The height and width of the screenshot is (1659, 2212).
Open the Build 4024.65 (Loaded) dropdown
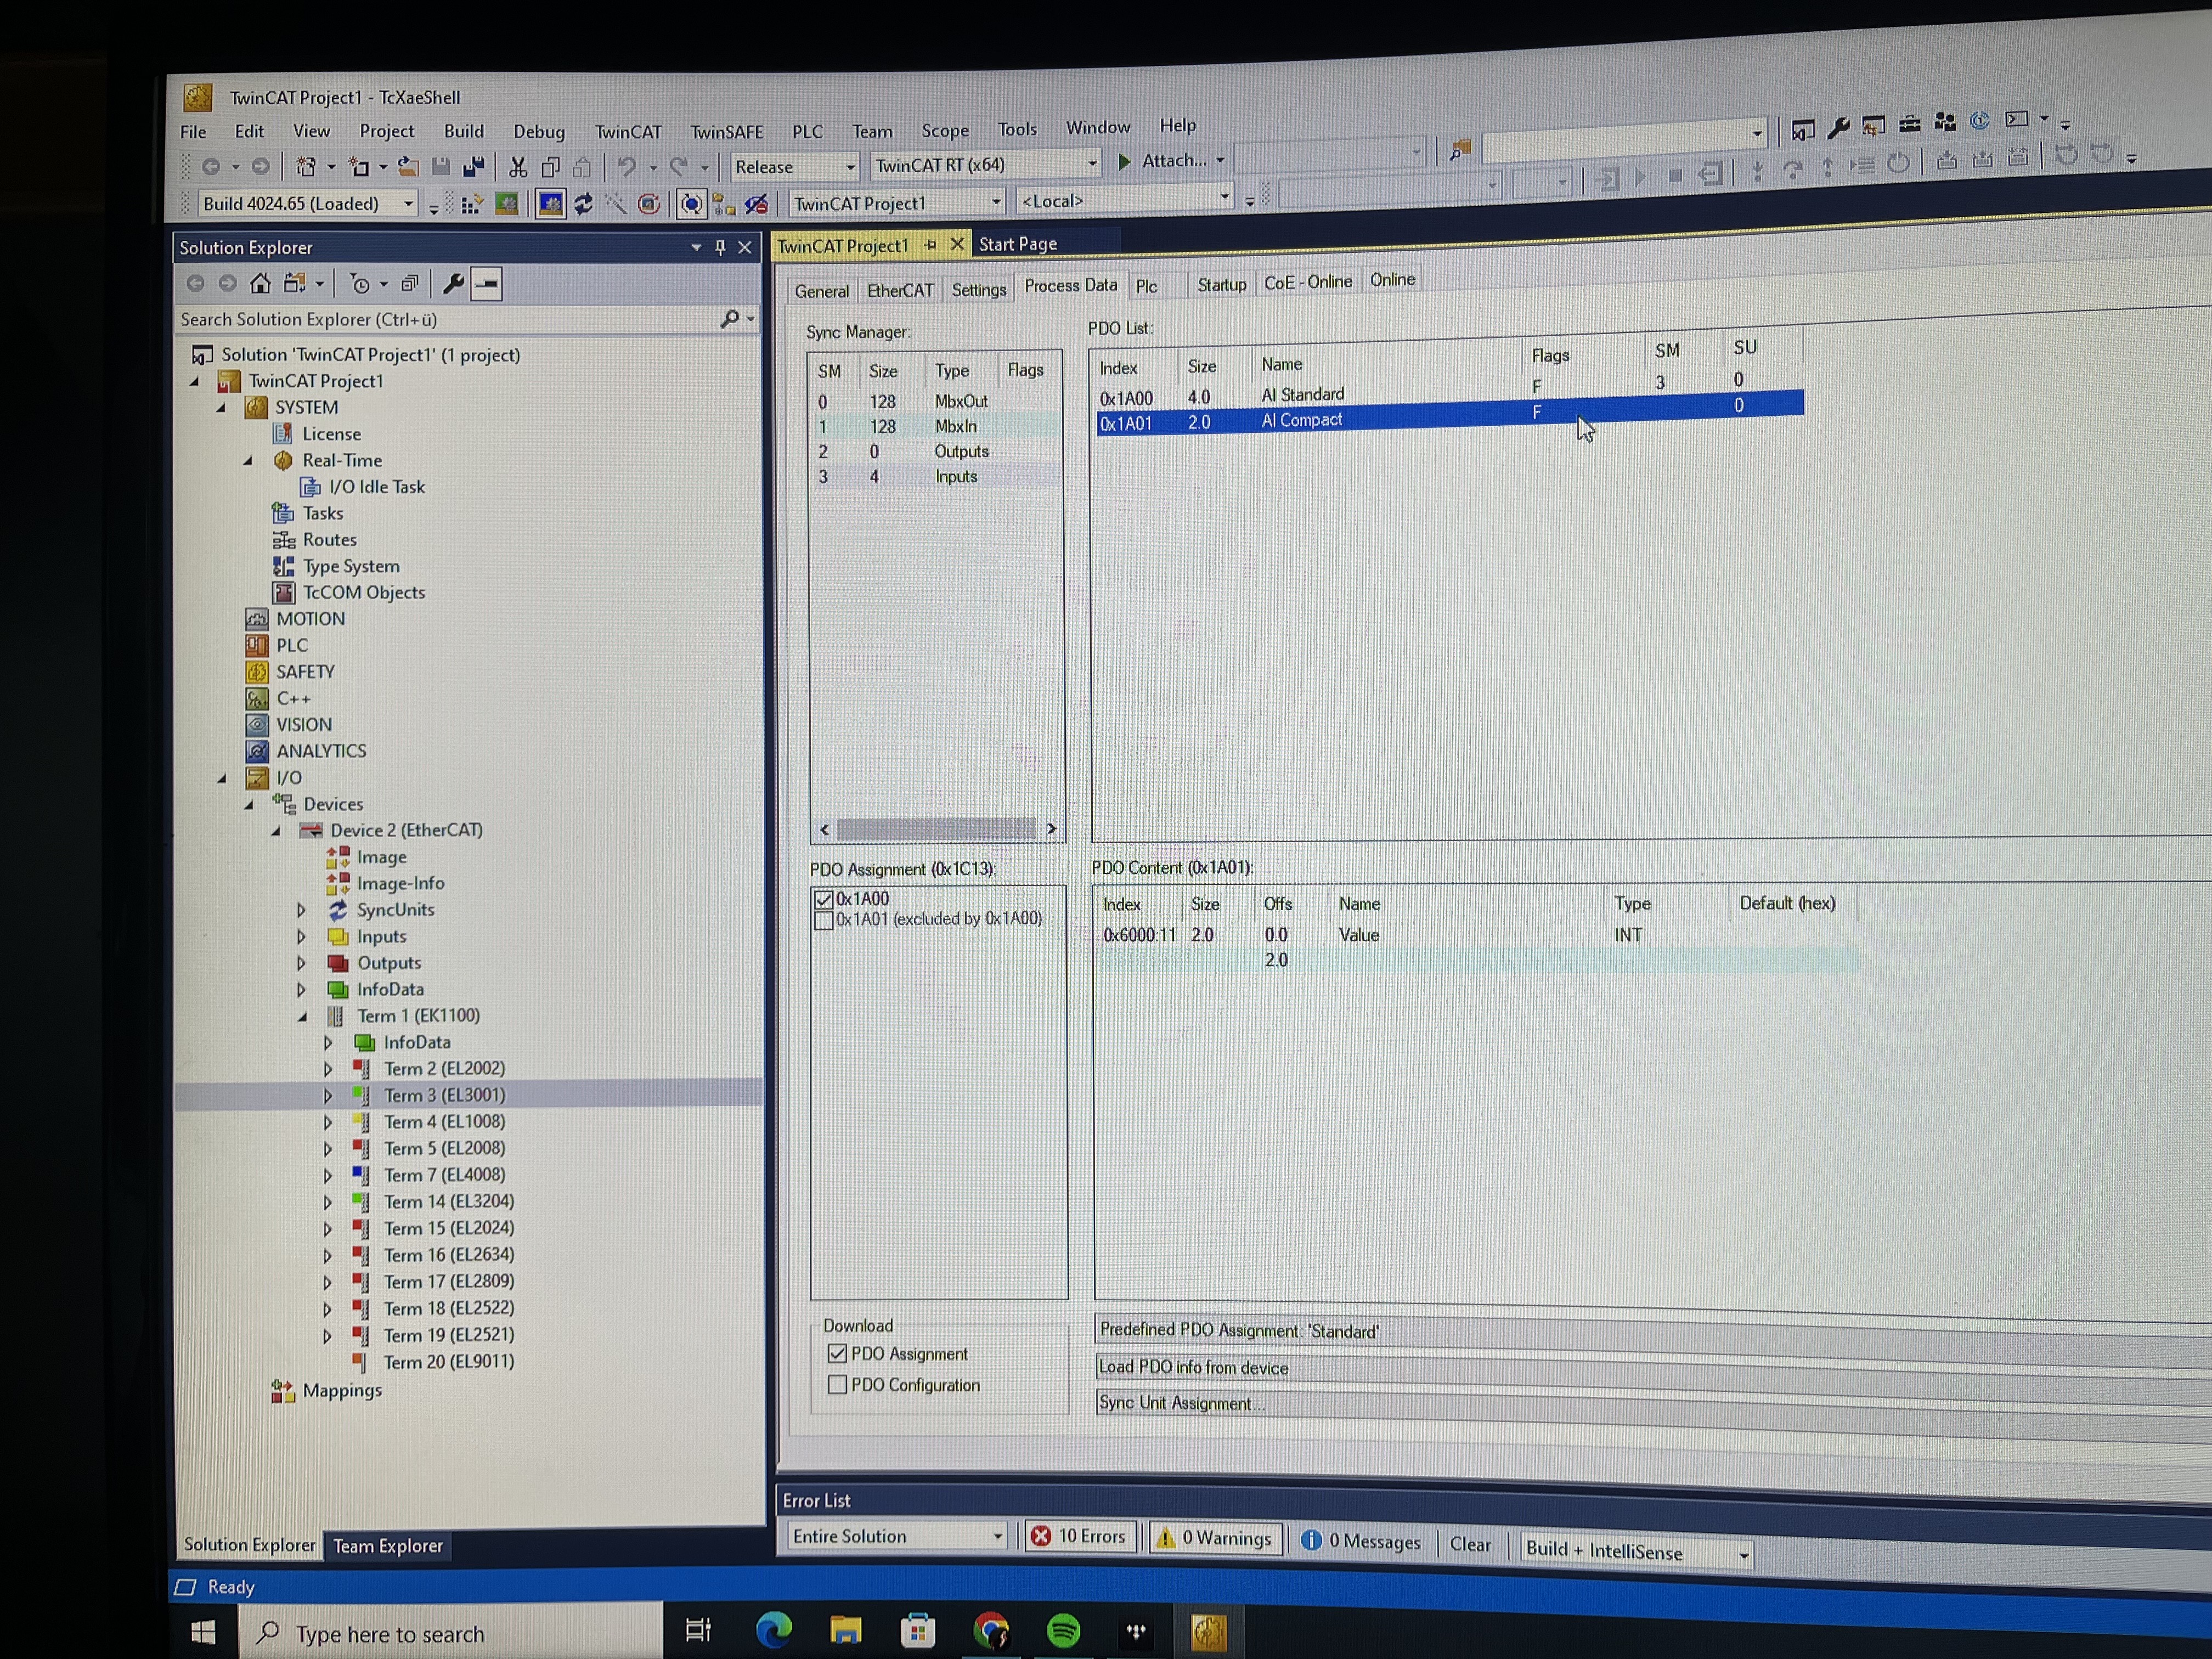[x=307, y=204]
